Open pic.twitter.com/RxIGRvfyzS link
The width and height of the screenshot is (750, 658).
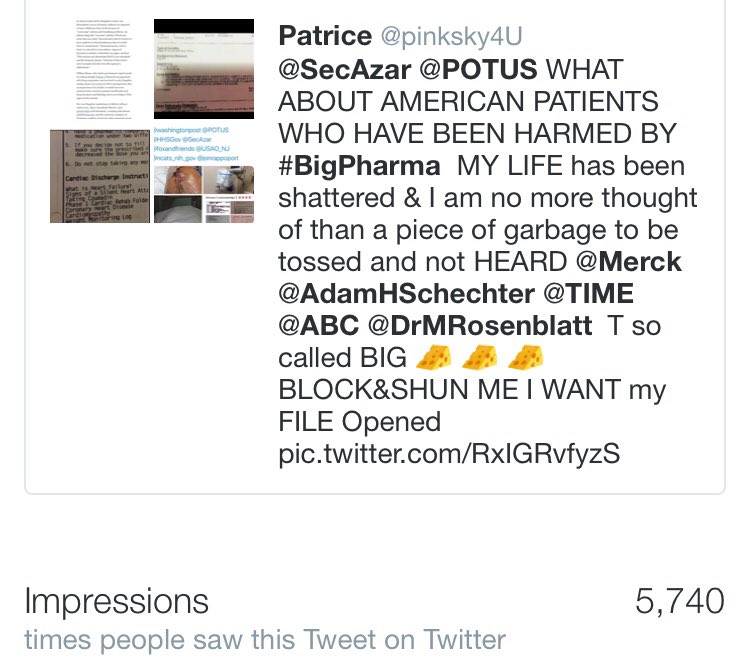click(x=449, y=454)
